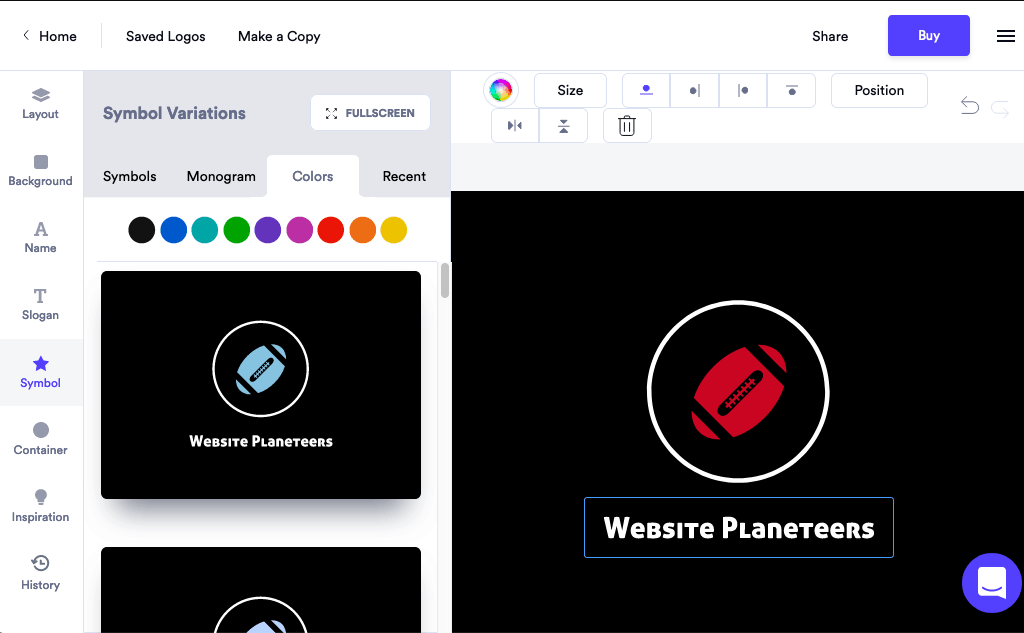The width and height of the screenshot is (1024, 633).
Task: Switch to the Recent tab
Action: [404, 176]
